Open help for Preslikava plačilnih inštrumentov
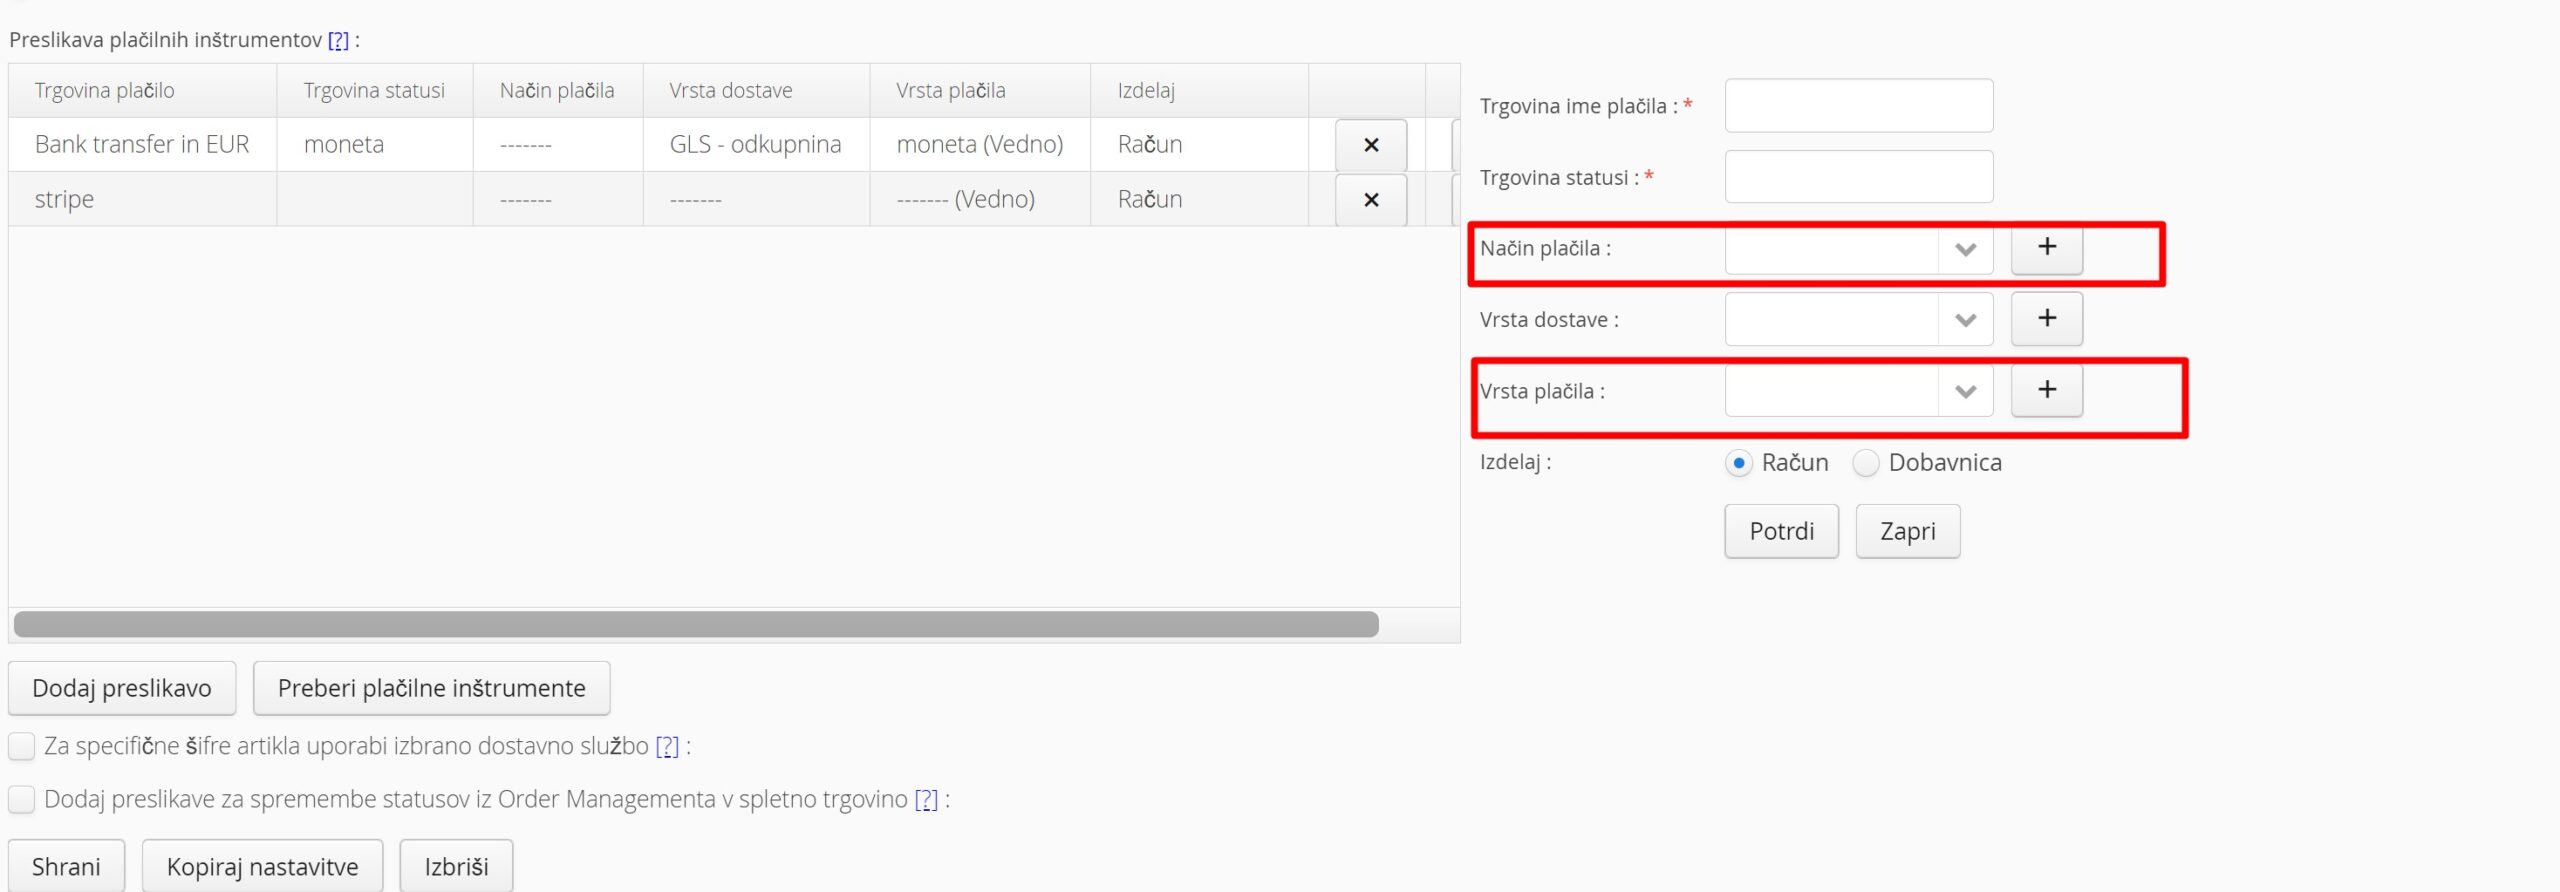Viewport: 2560px width, 892px height. tap(339, 40)
